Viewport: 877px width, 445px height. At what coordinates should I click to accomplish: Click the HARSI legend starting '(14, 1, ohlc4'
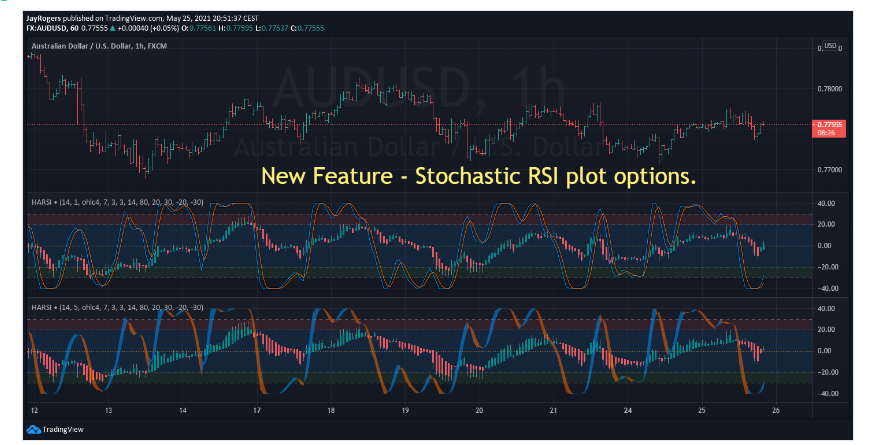point(117,202)
